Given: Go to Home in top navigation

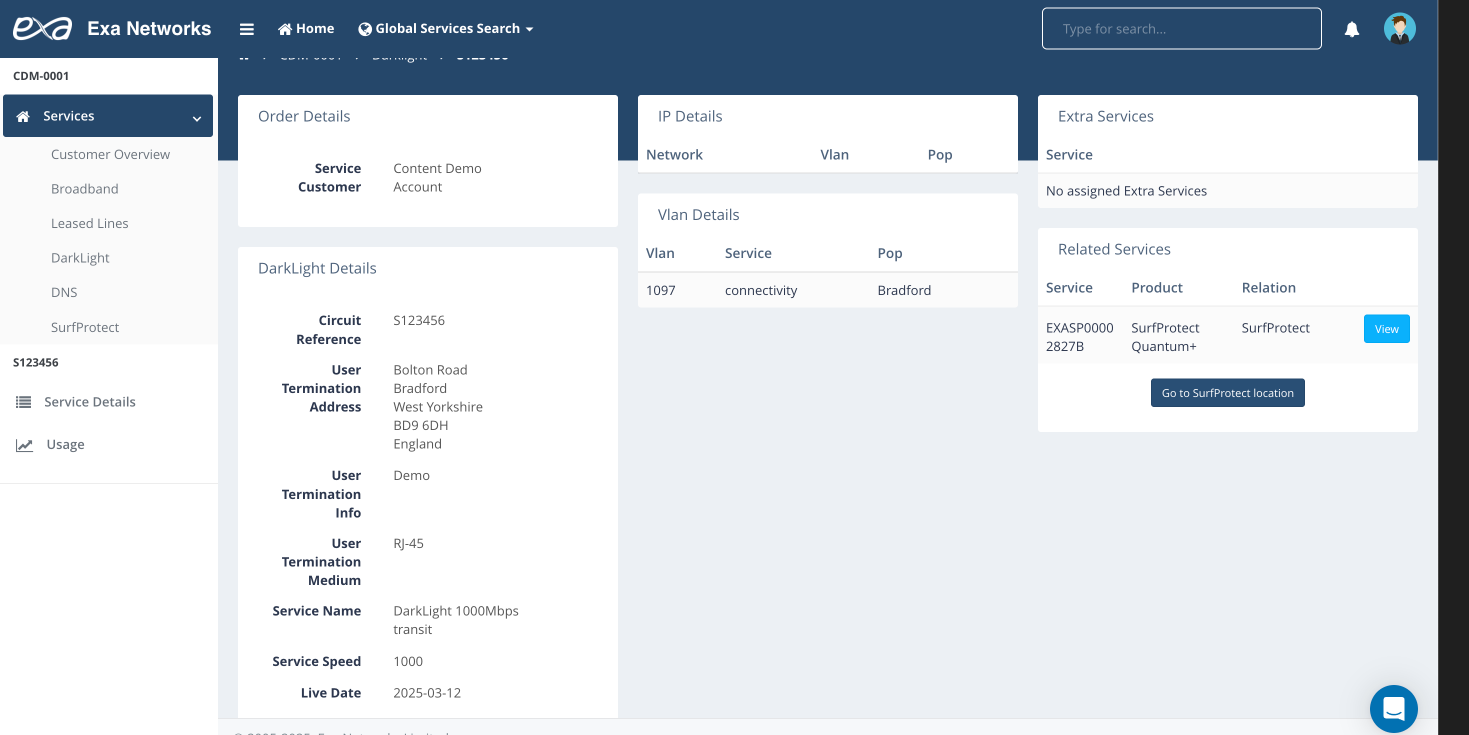Looking at the screenshot, I should coord(306,29).
